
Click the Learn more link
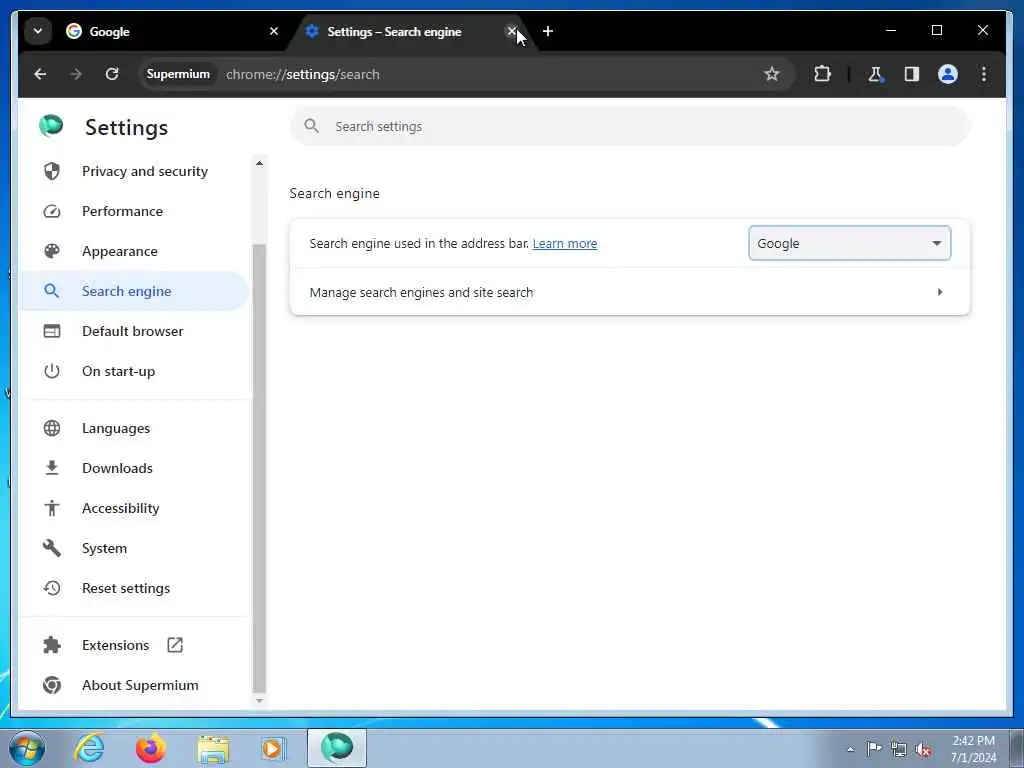(565, 244)
